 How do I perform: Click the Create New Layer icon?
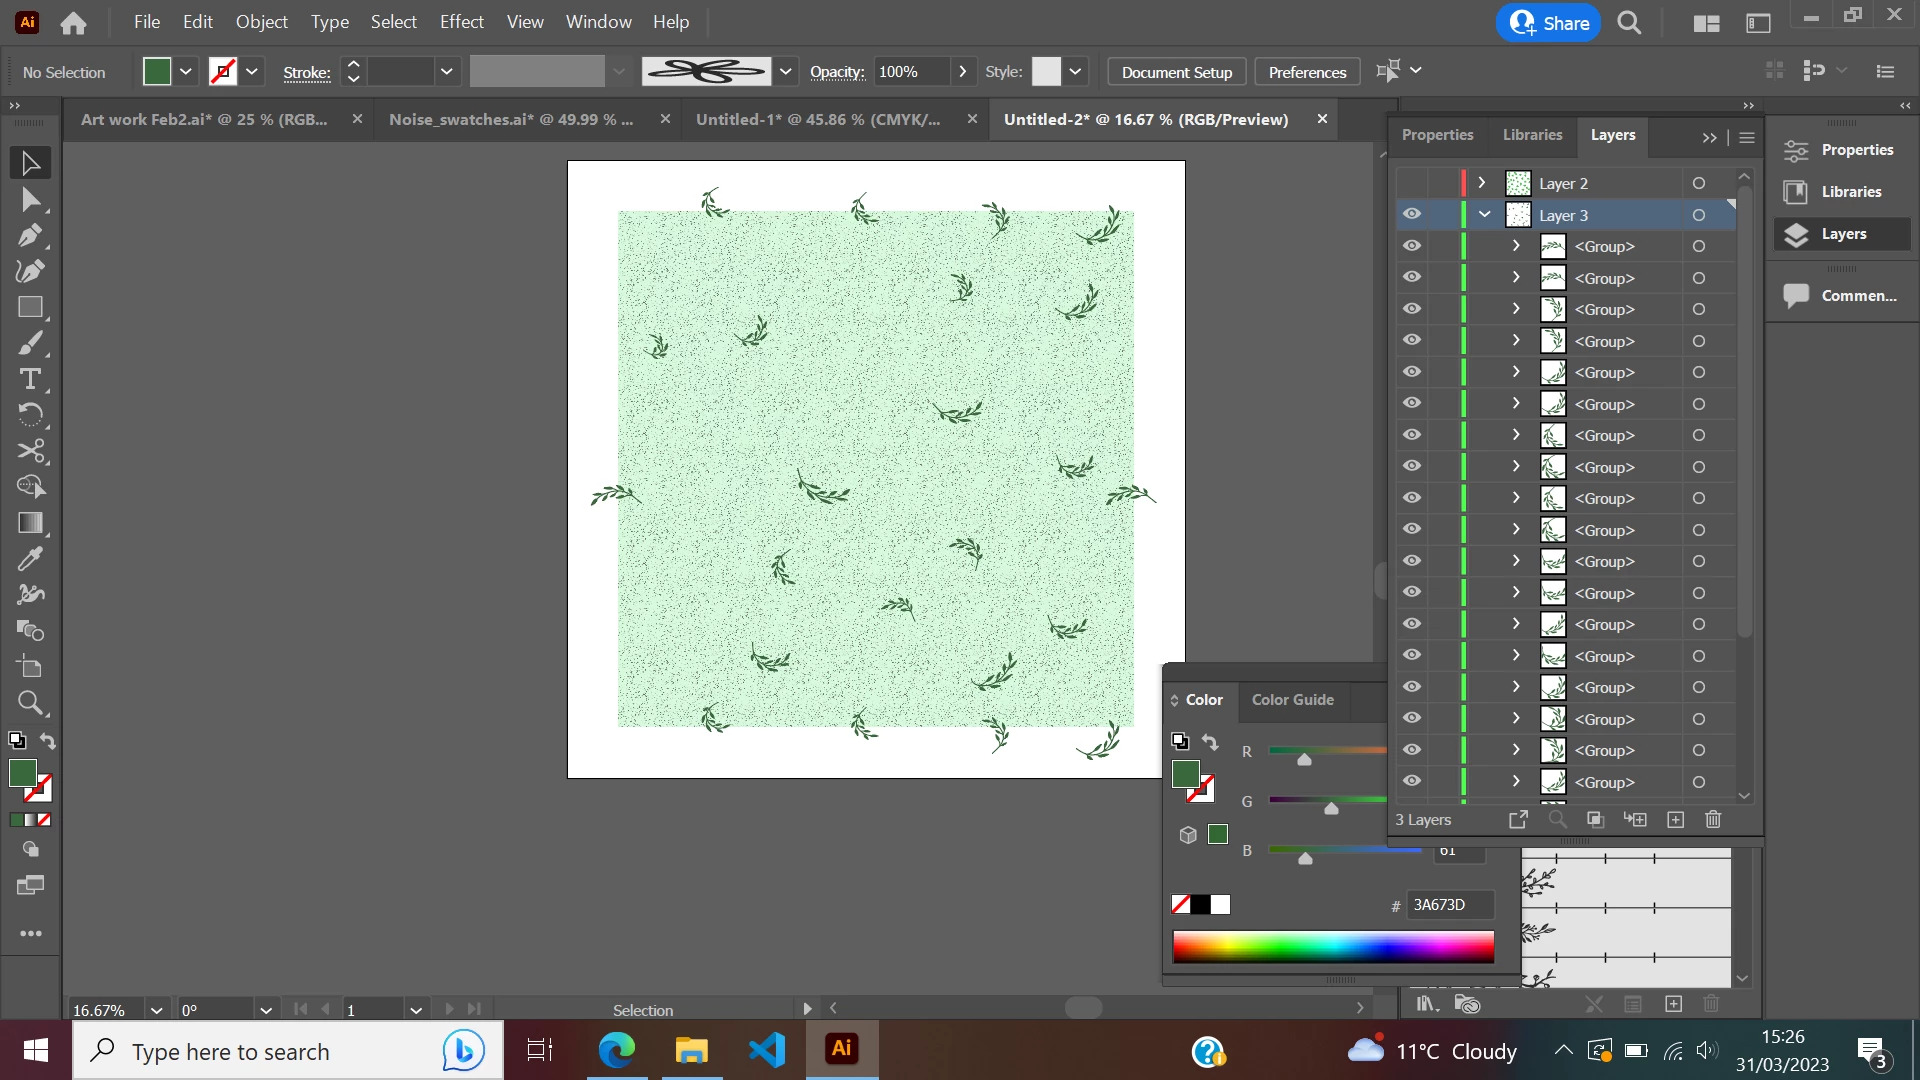(1676, 820)
